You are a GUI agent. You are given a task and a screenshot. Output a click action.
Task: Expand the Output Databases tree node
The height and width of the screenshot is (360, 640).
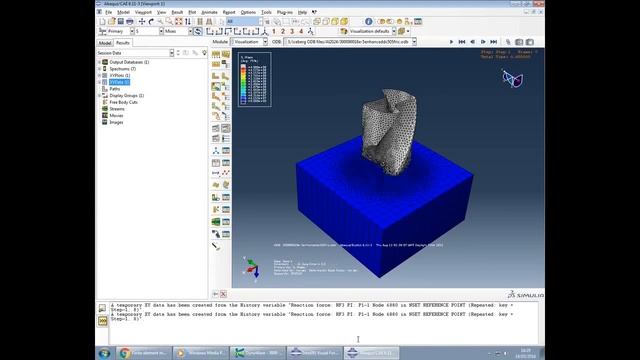tap(99, 62)
